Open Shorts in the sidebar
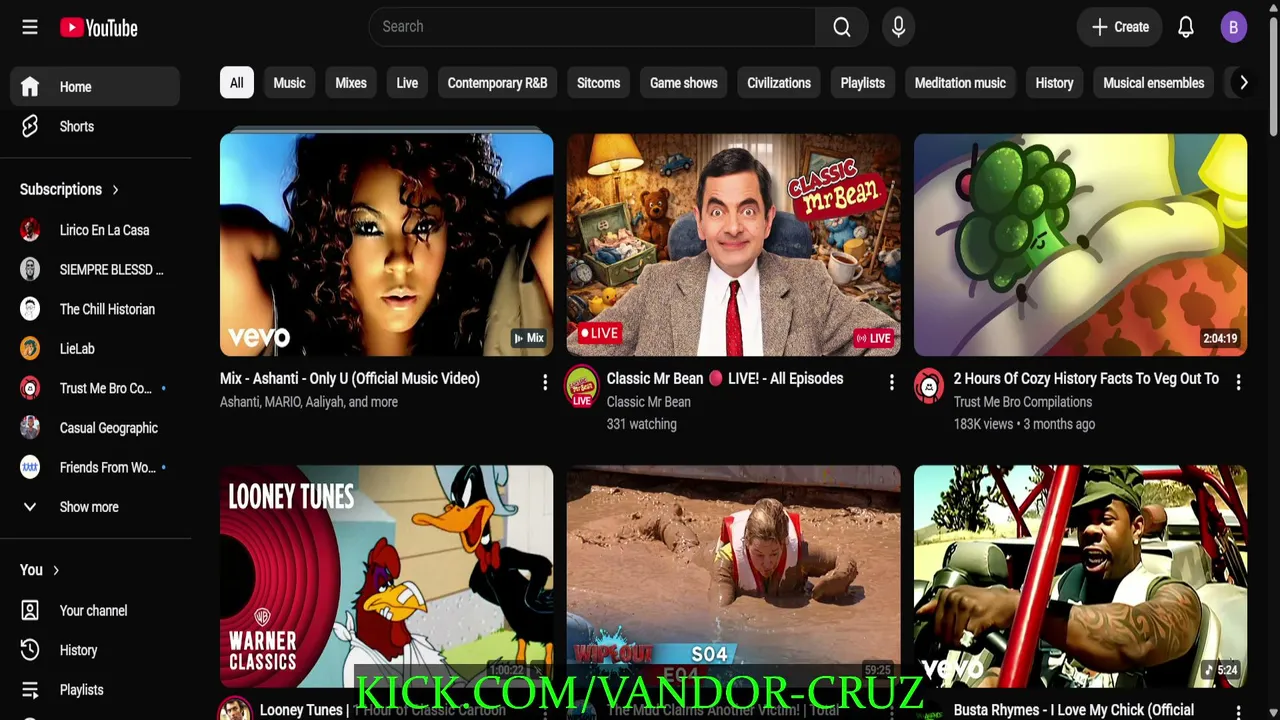1280x720 pixels. pos(95,126)
